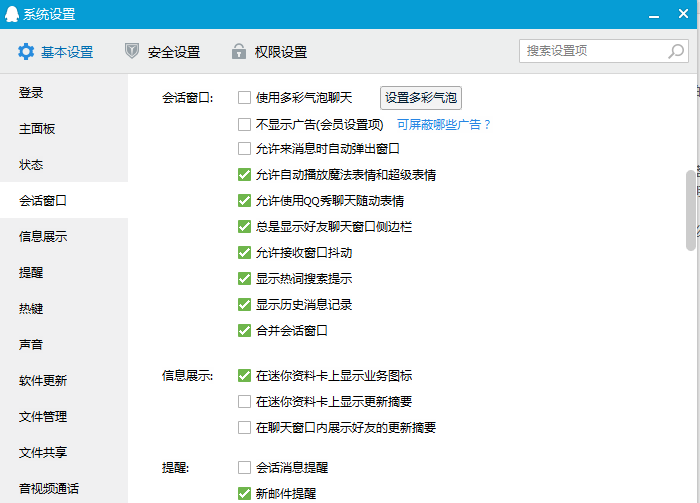Open the 状态 section in sidebar
This screenshot has height=503, width=700.
tap(64, 165)
